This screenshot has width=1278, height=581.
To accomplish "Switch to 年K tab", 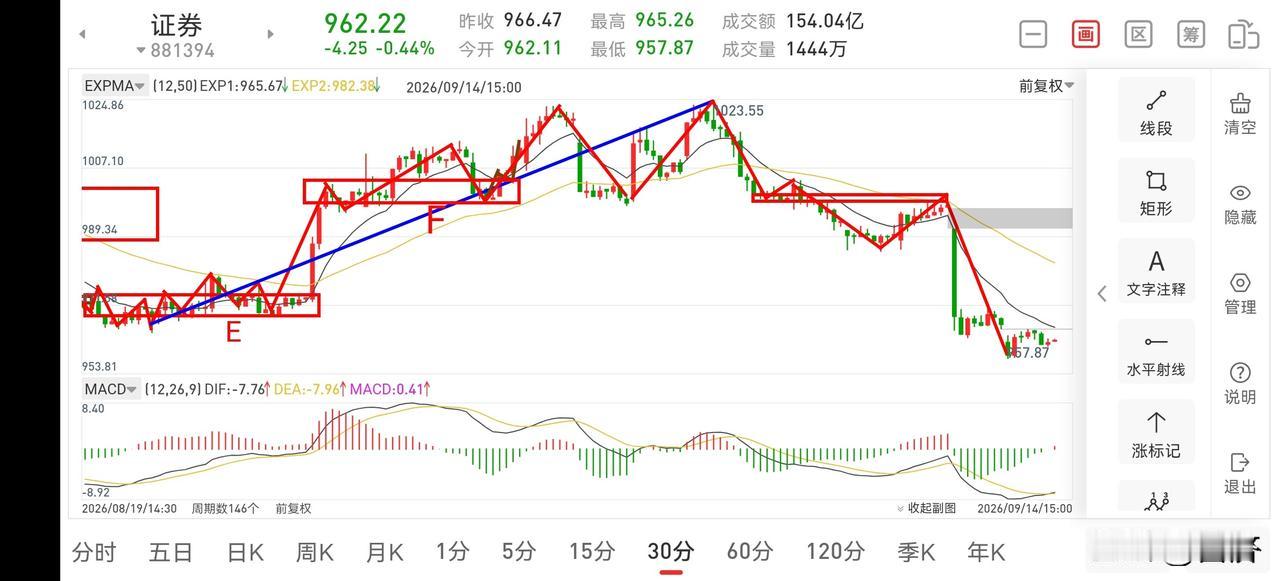I will coord(985,551).
